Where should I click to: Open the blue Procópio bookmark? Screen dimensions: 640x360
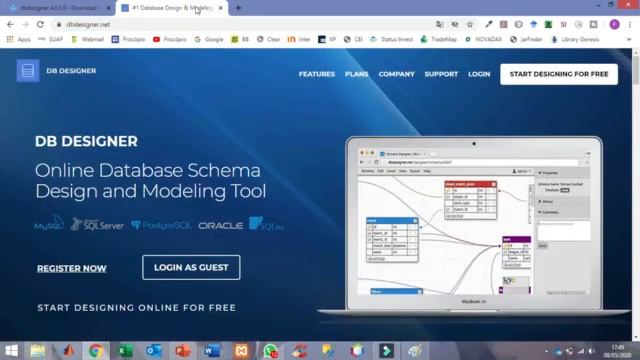tap(129, 40)
